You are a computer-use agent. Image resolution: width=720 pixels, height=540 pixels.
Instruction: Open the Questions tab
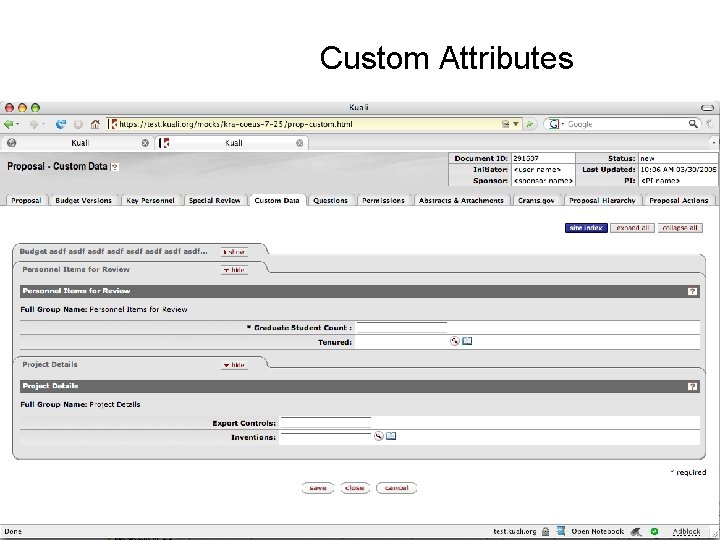(x=330, y=200)
